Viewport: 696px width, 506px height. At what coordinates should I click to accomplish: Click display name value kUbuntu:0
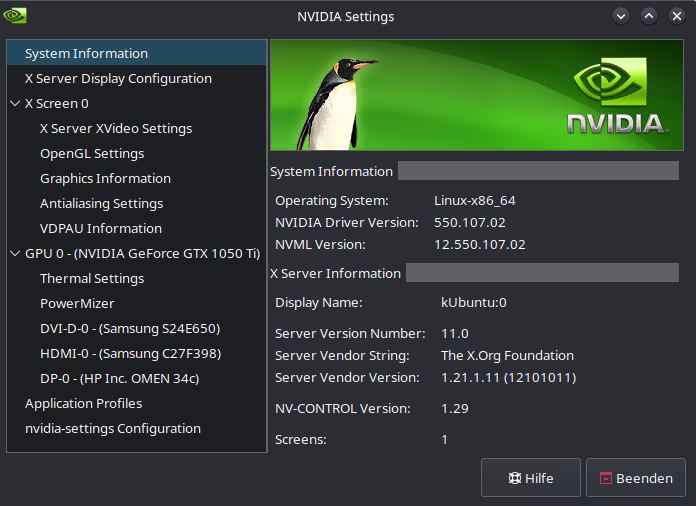coord(474,303)
